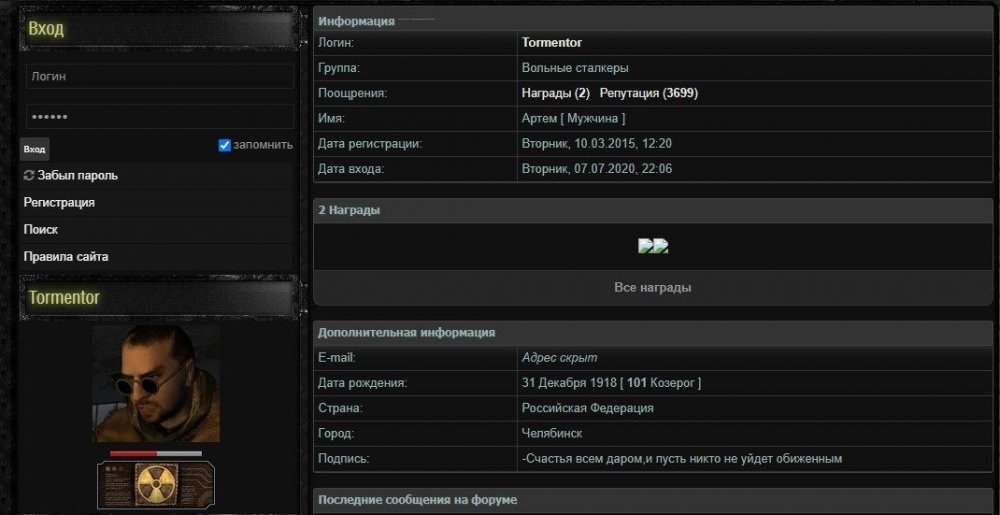Click the radiation symbol rank badge

(156, 485)
